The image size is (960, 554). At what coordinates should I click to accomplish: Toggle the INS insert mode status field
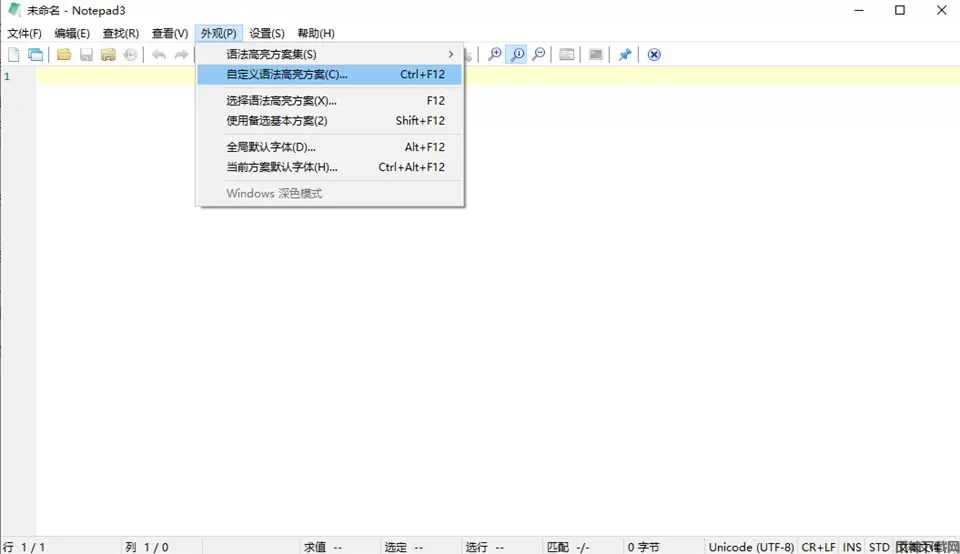pyautogui.click(x=852, y=547)
